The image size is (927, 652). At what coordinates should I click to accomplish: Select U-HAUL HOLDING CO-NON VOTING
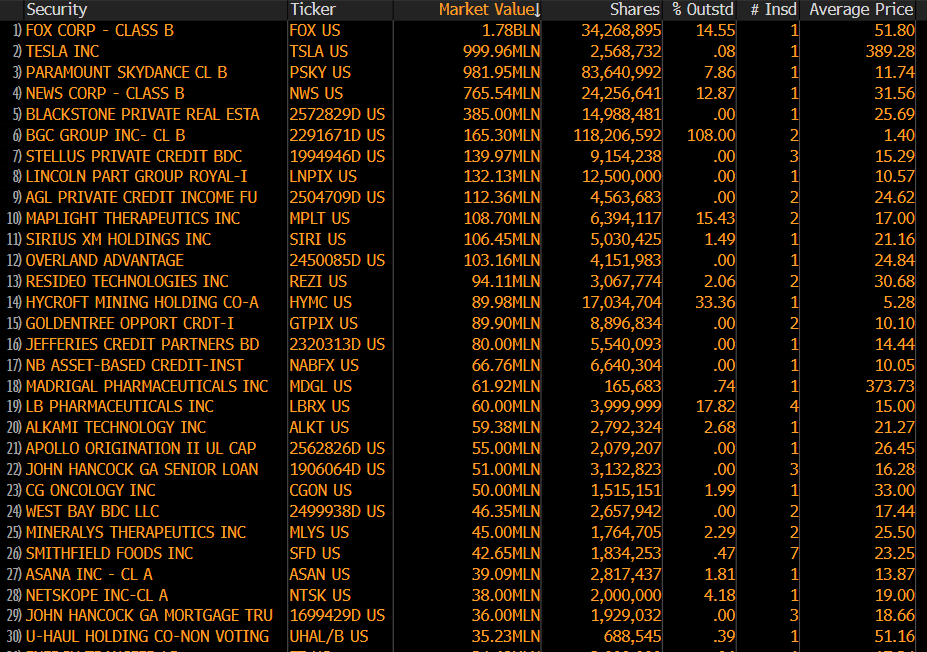pos(148,637)
